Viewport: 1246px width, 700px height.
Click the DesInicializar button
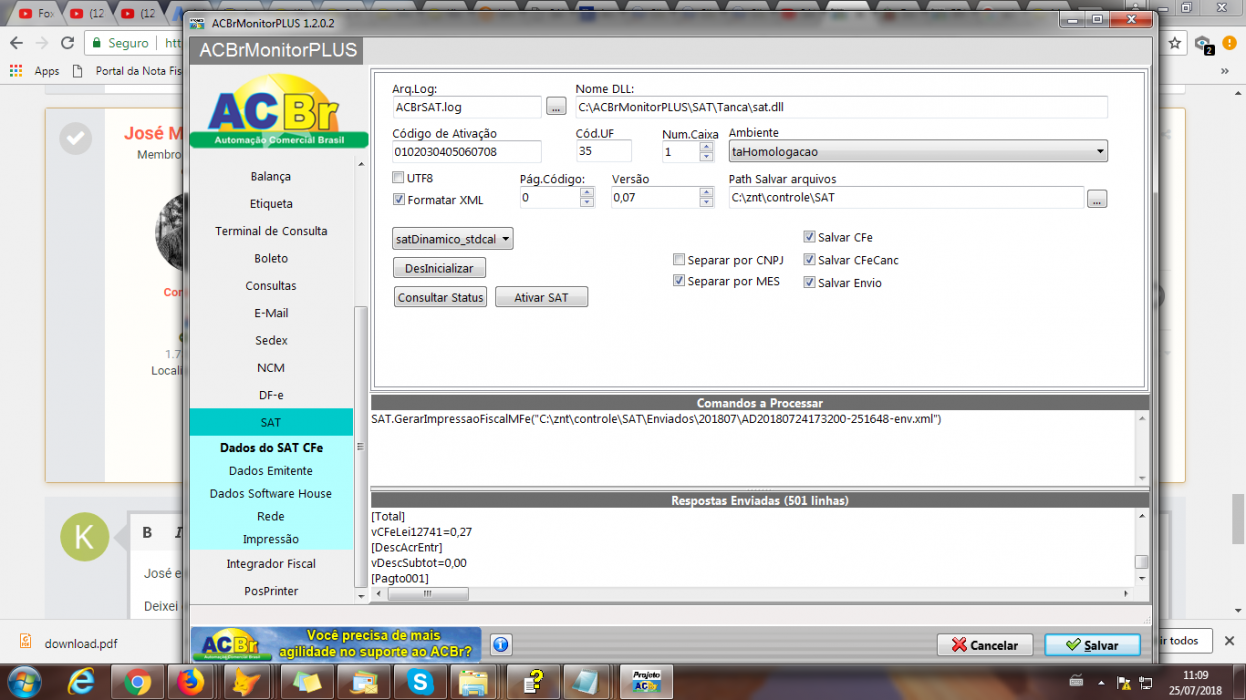[x=440, y=268]
